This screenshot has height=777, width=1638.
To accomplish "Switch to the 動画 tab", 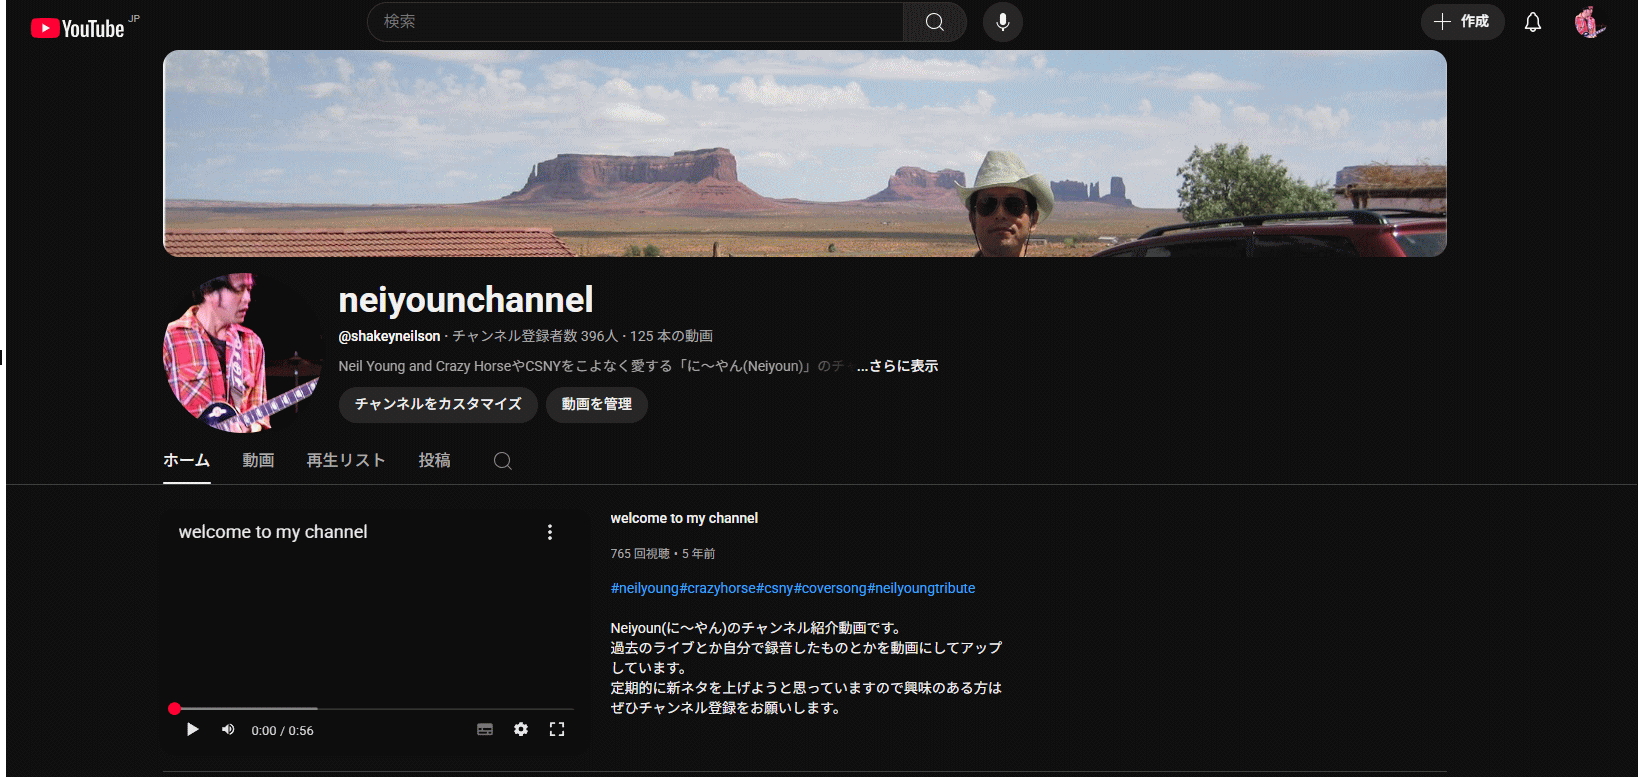I will pos(258,461).
